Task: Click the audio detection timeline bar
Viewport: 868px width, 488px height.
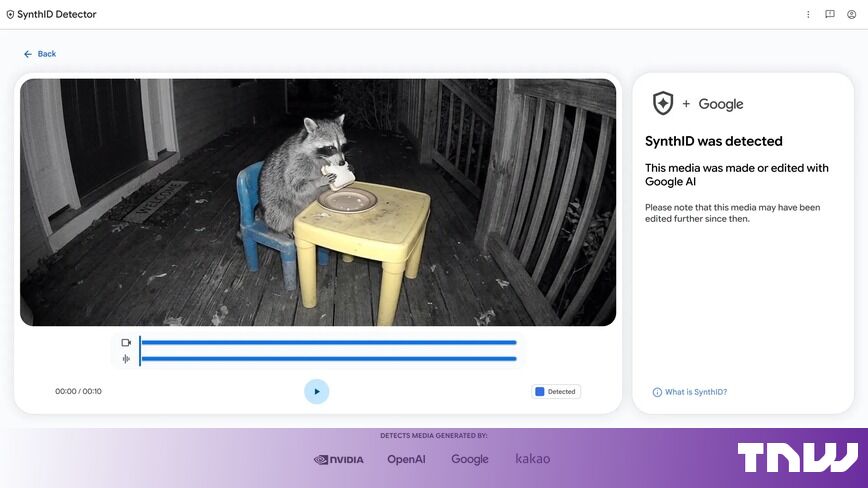Action: pos(329,359)
